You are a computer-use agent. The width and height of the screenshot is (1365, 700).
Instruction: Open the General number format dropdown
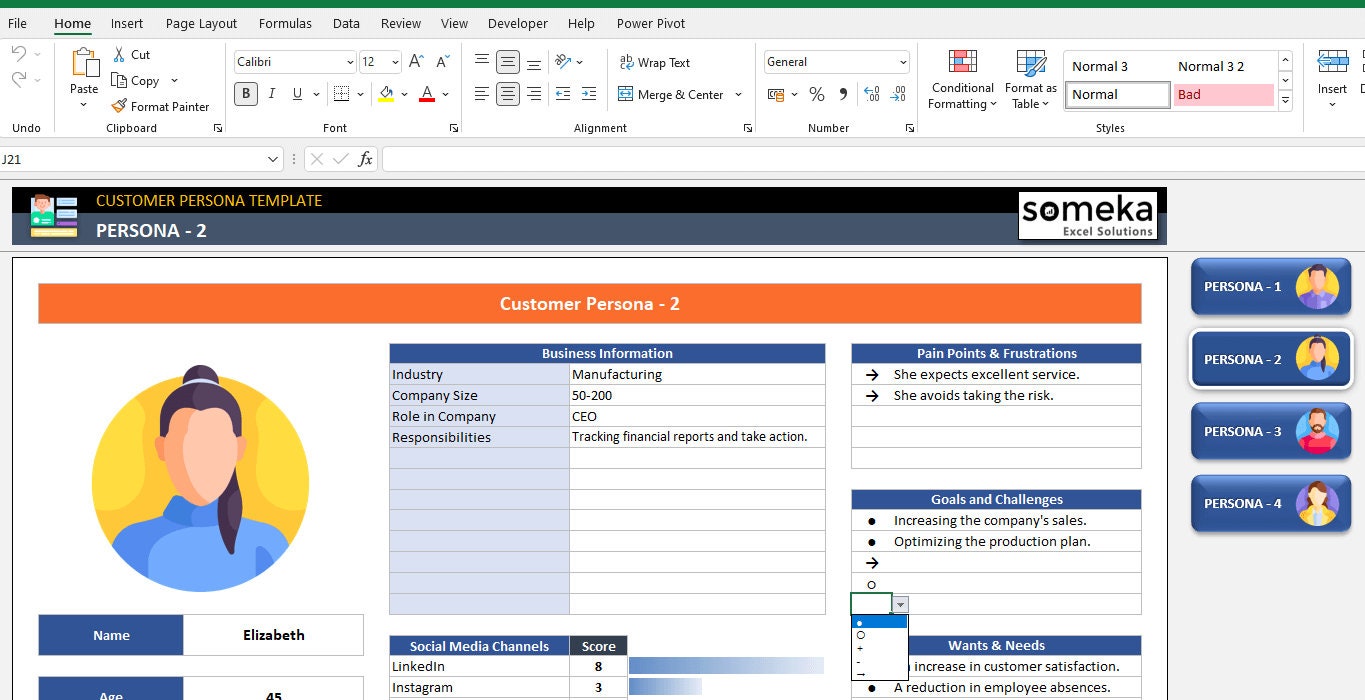click(903, 61)
